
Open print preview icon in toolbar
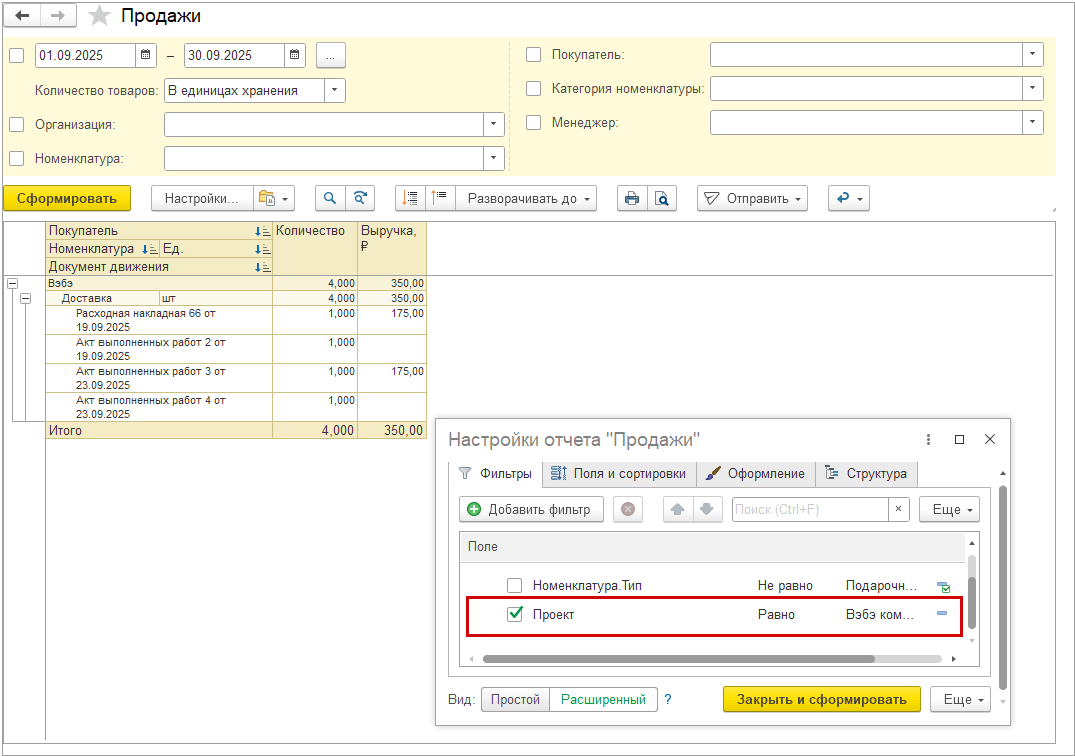(661, 199)
